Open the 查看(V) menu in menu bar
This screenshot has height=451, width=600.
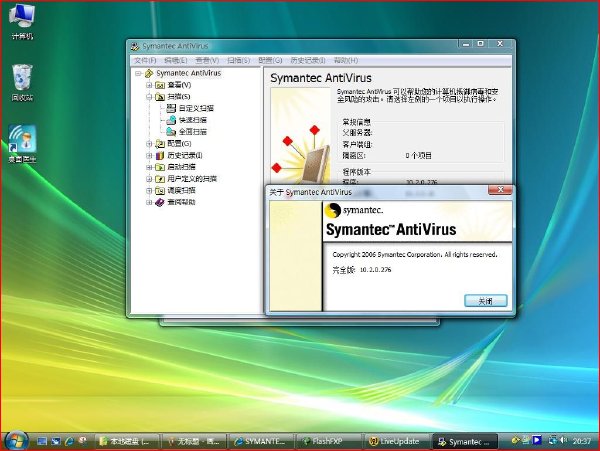tap(207, 60)
